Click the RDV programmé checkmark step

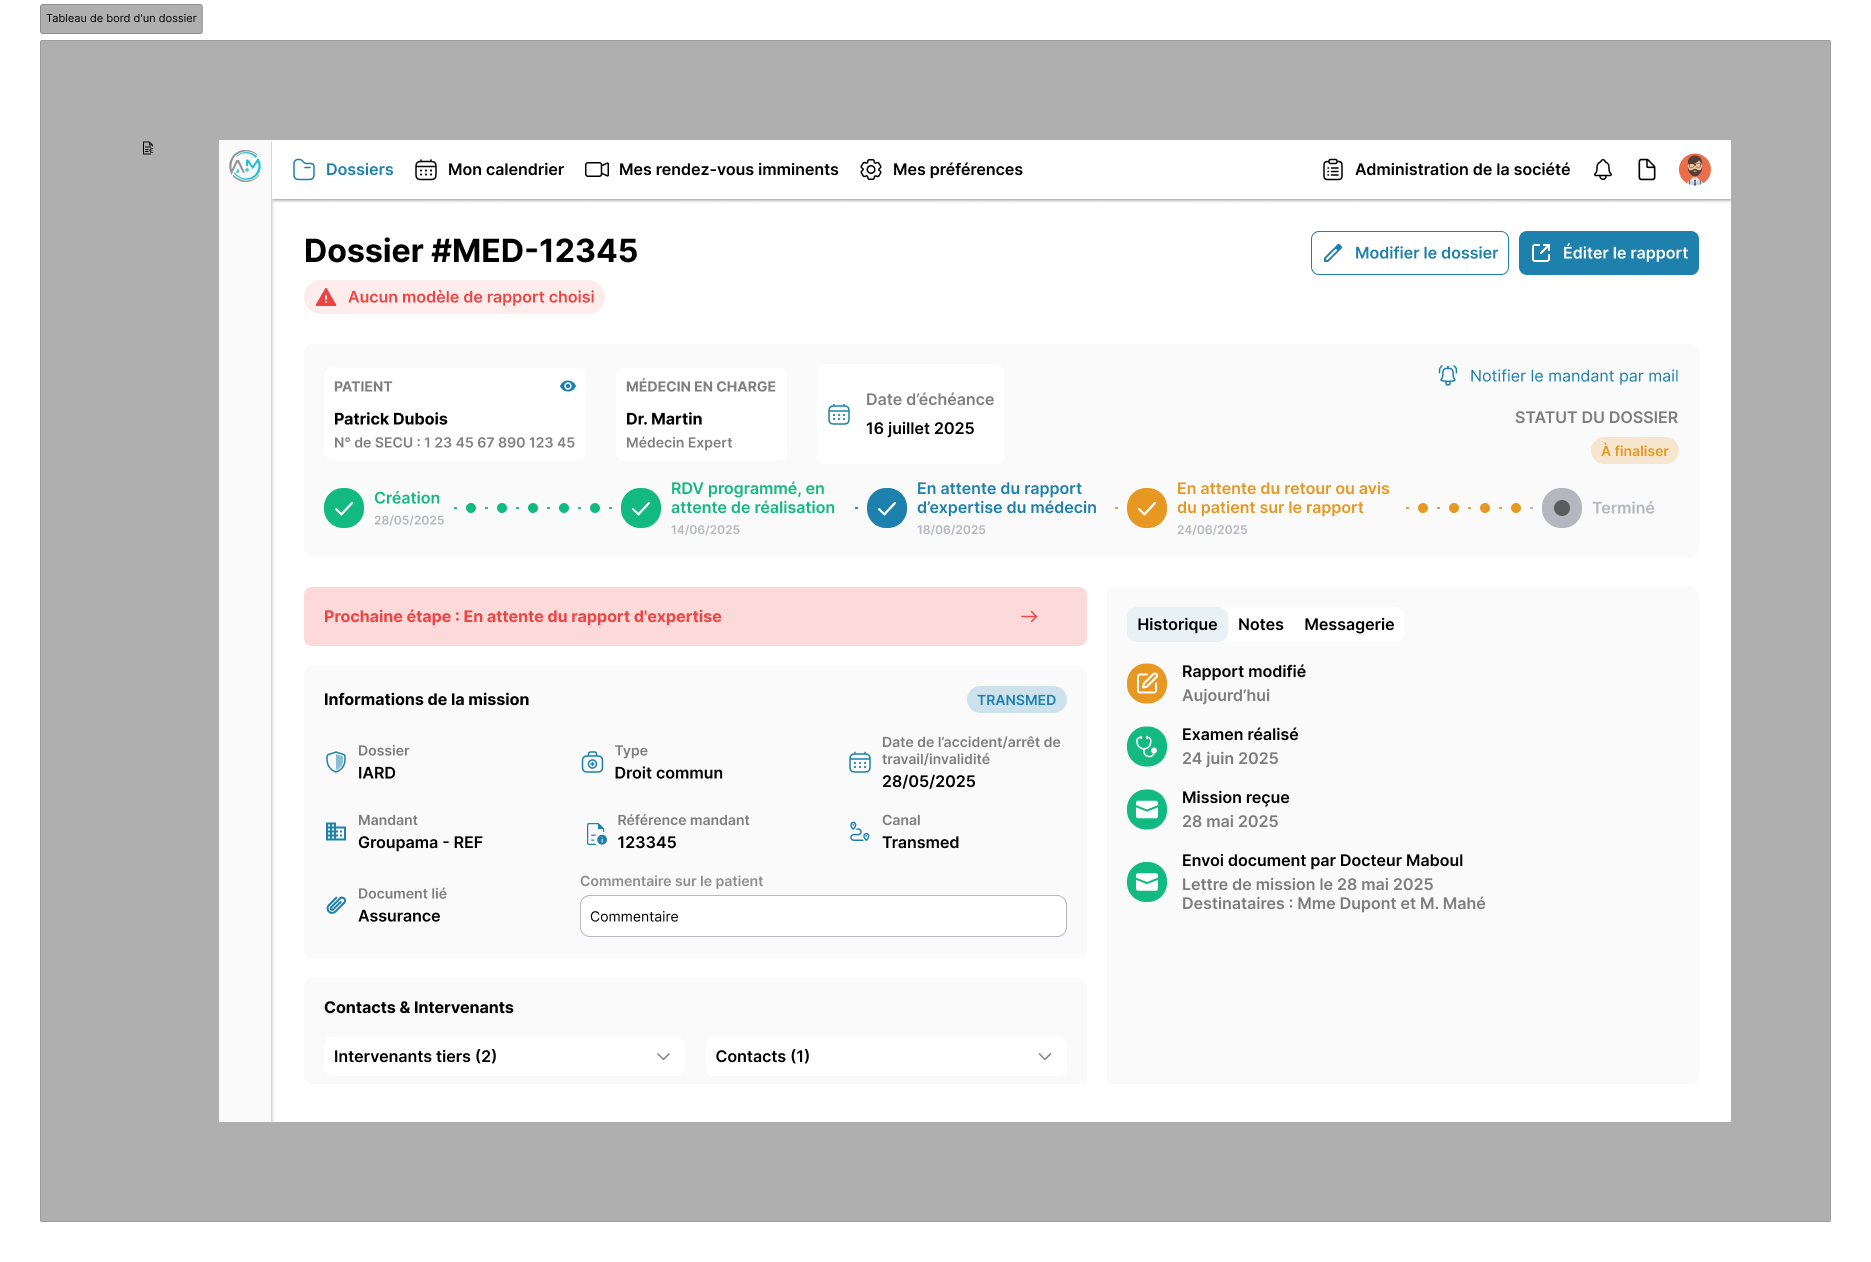(x=641, y=508)
